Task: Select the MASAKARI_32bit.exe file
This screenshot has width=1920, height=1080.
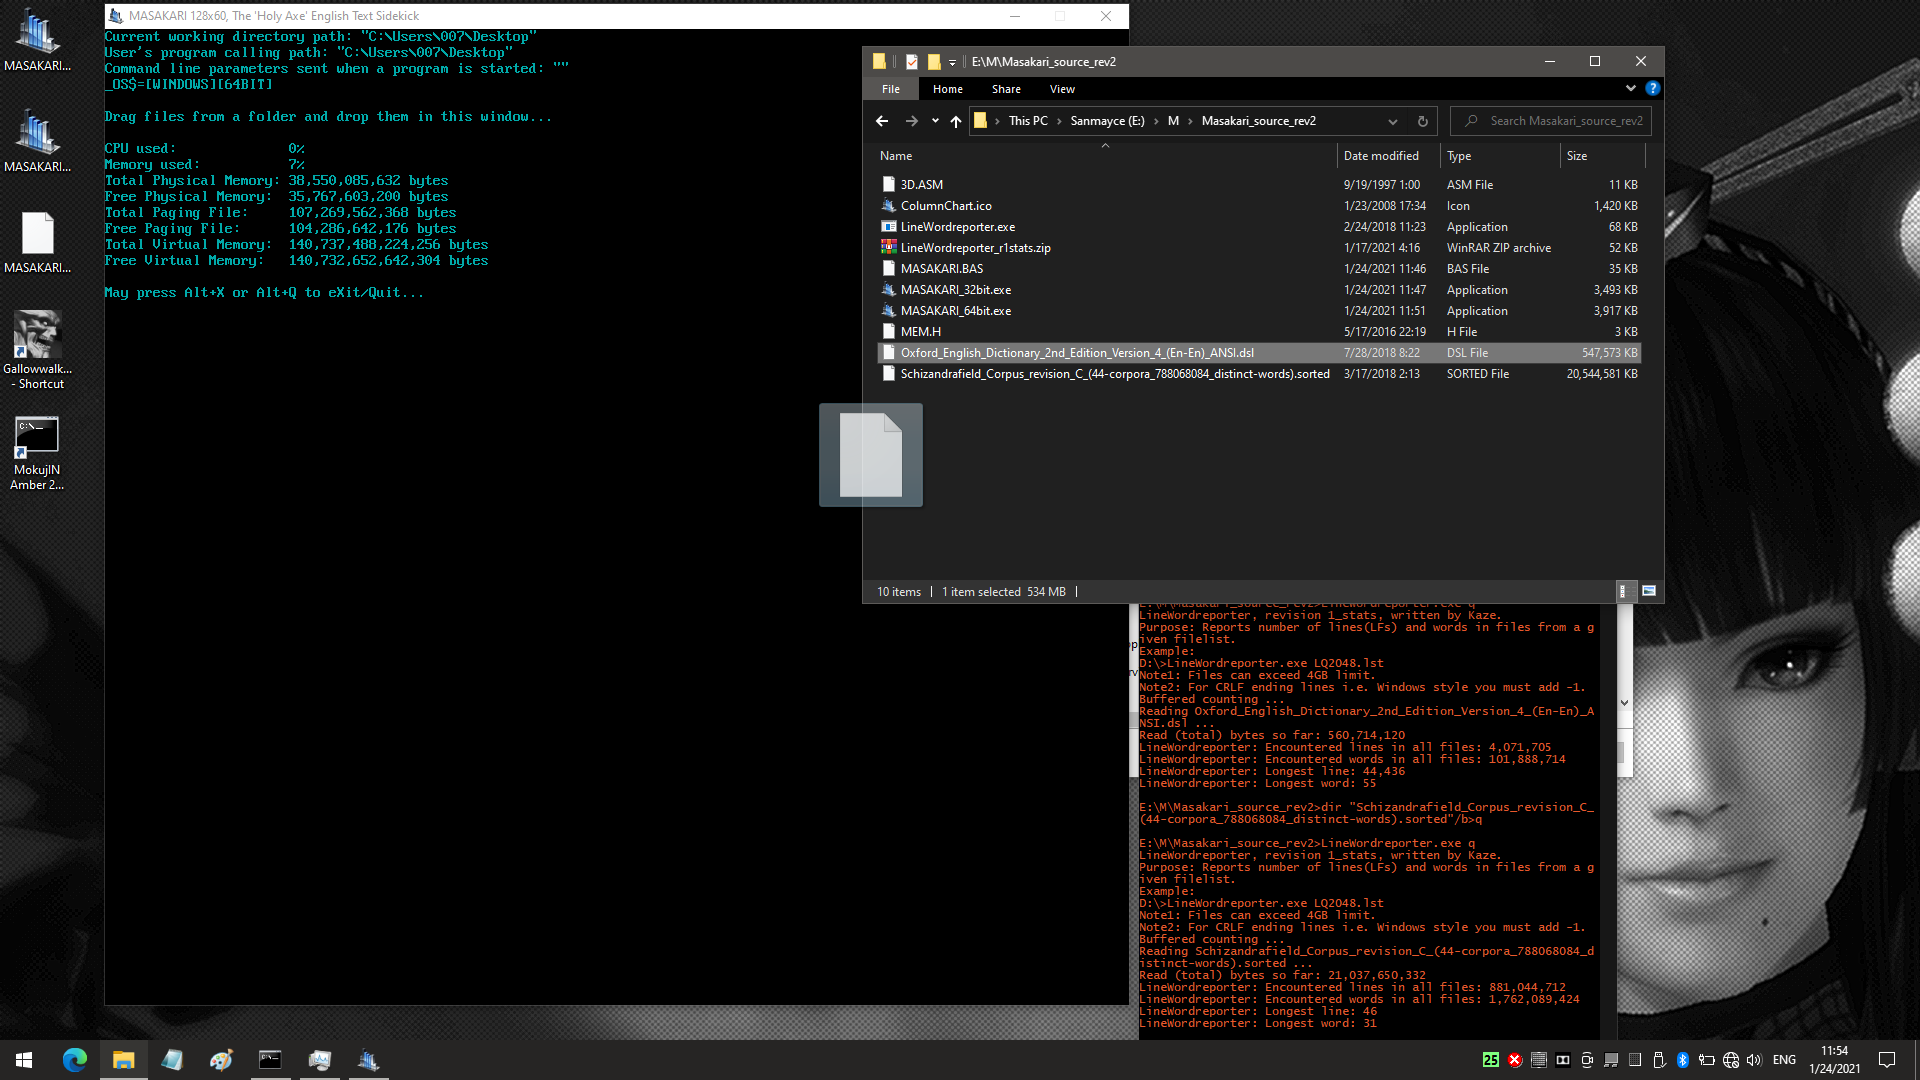Action: (x=1259, y=290)
